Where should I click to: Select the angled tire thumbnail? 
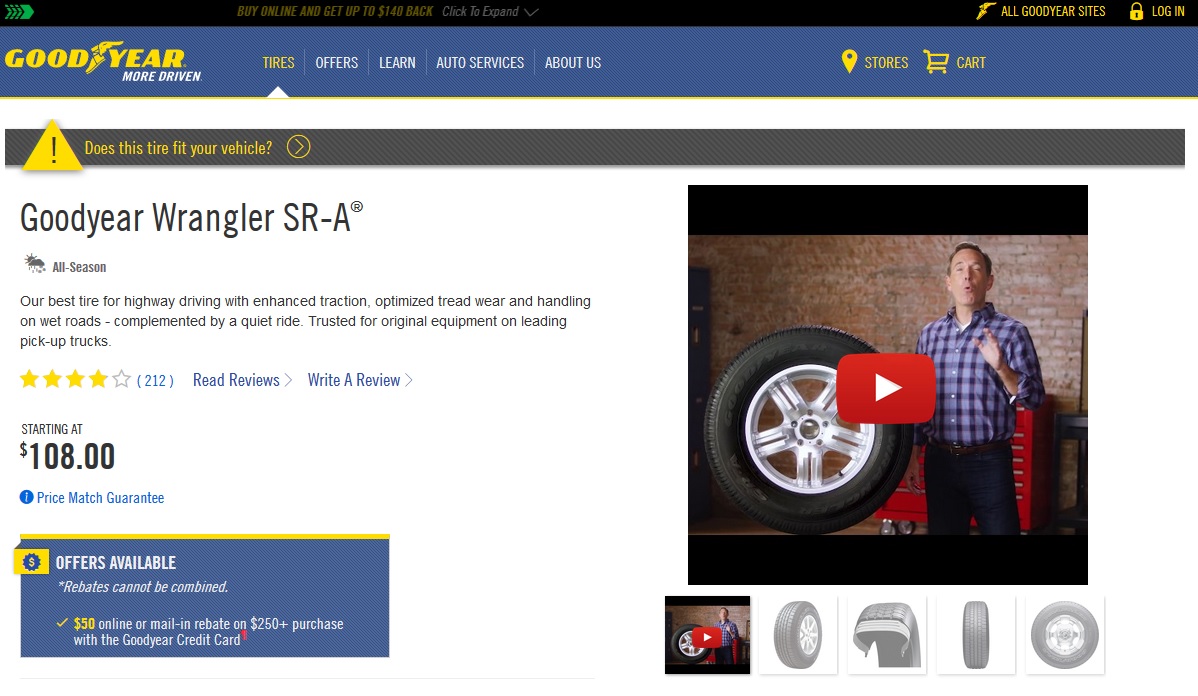(798, 635)
